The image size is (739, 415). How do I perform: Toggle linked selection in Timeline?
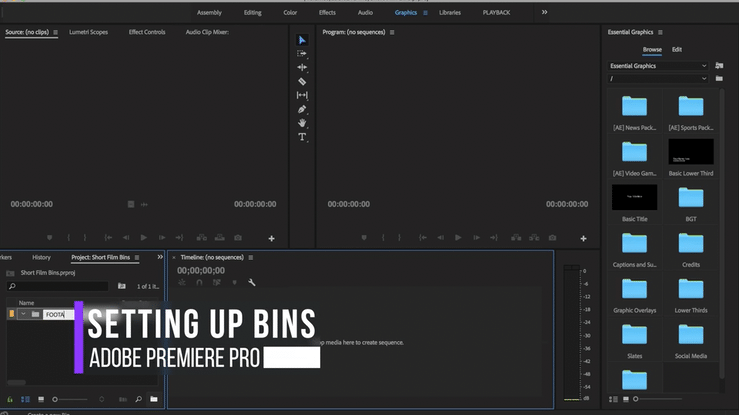click(216, 283)
